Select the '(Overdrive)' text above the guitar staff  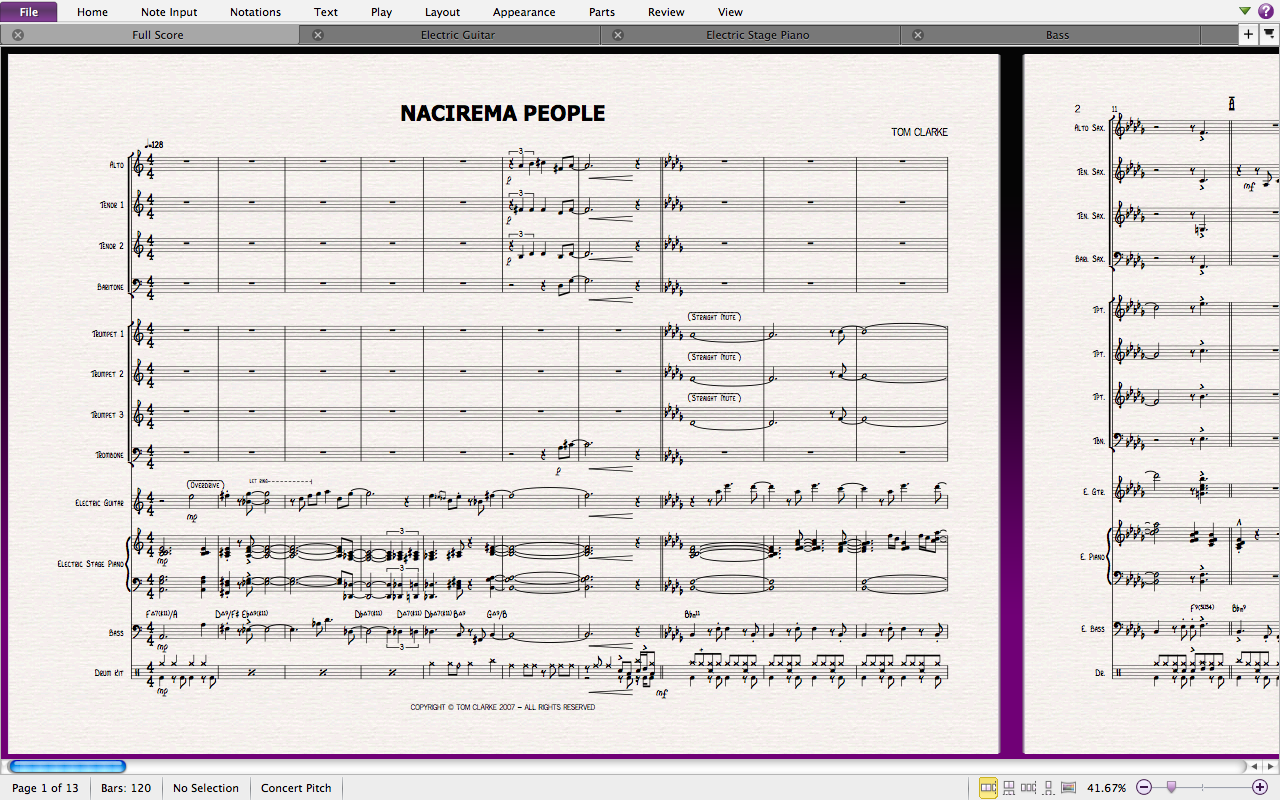pos(205,486)
